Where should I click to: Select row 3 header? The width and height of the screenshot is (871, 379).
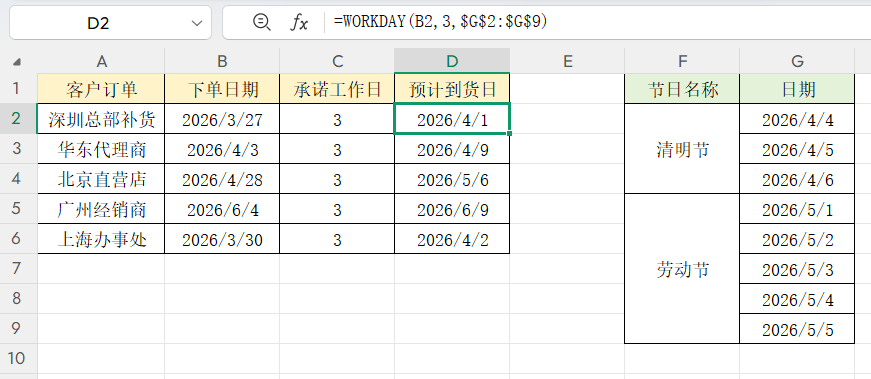click(x=17, y=148)
